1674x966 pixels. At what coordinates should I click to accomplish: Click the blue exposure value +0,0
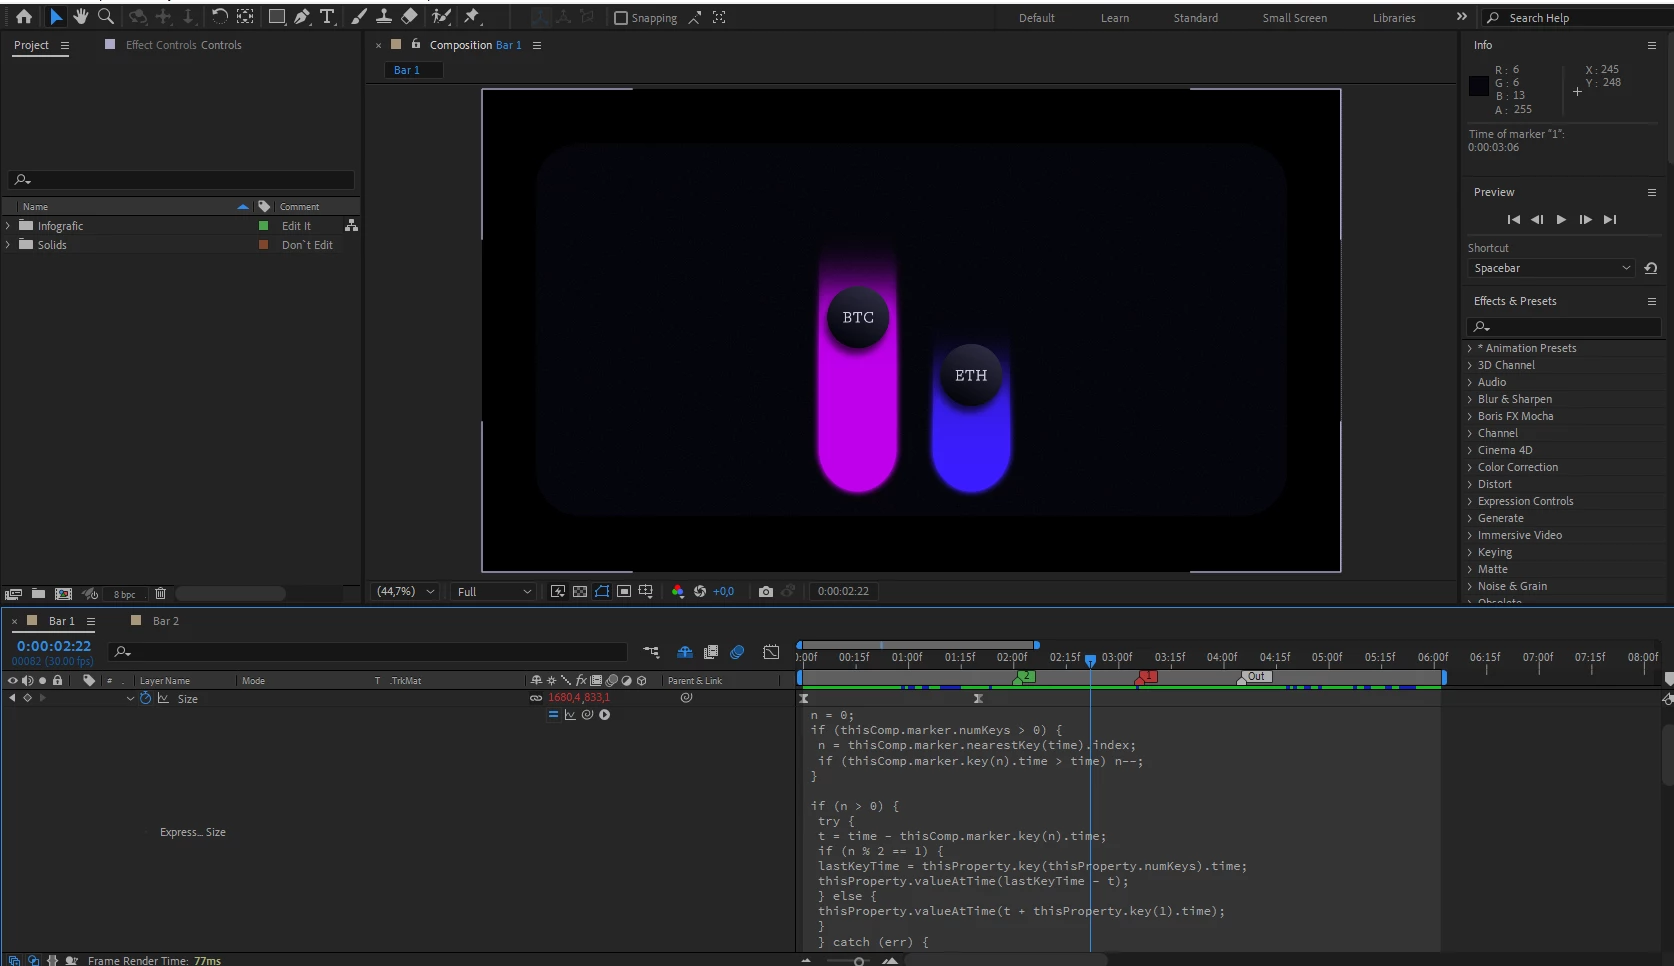723,592
